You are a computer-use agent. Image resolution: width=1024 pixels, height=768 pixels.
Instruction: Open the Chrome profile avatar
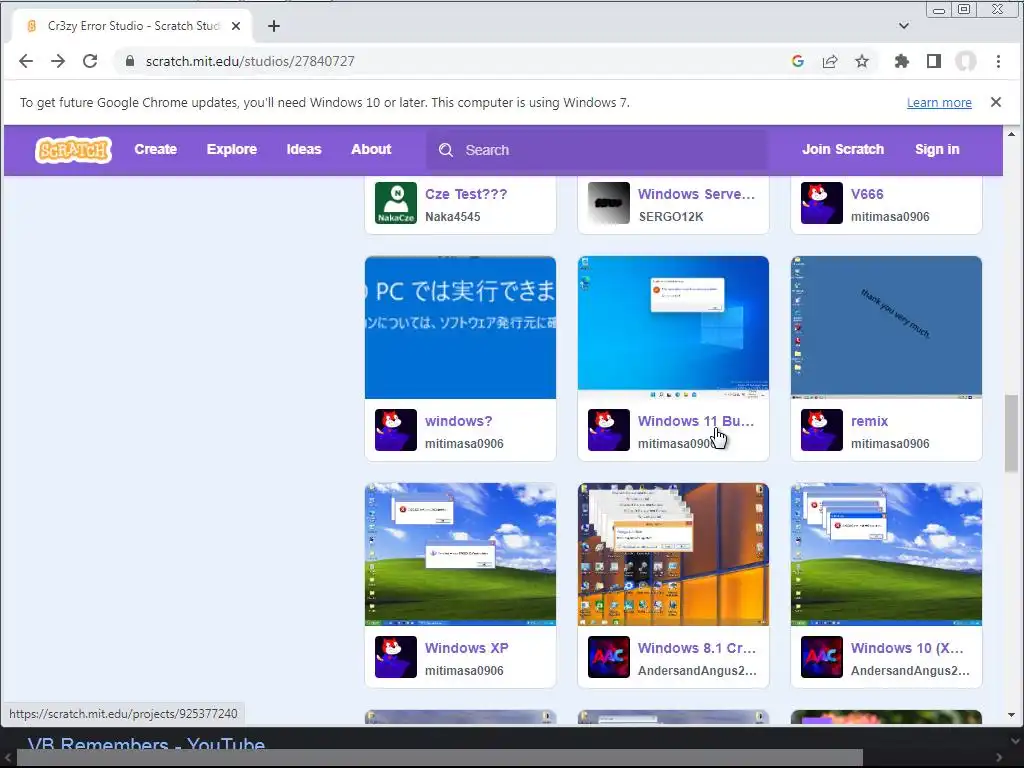(x=966, y=61)
